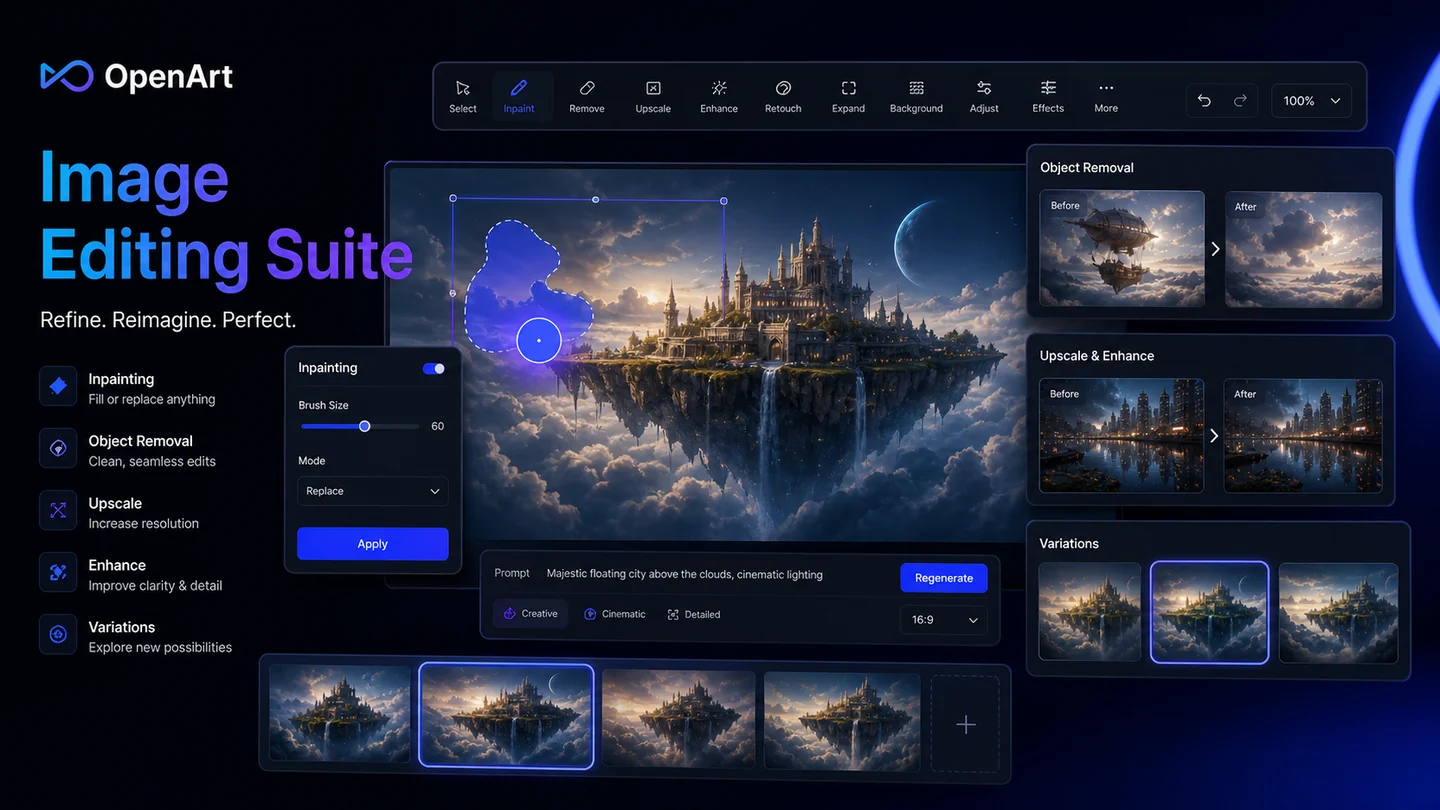Screen dimensions: 1440x810
Task: Click the Enhance feature icon in left list
Action: [58, 572]
